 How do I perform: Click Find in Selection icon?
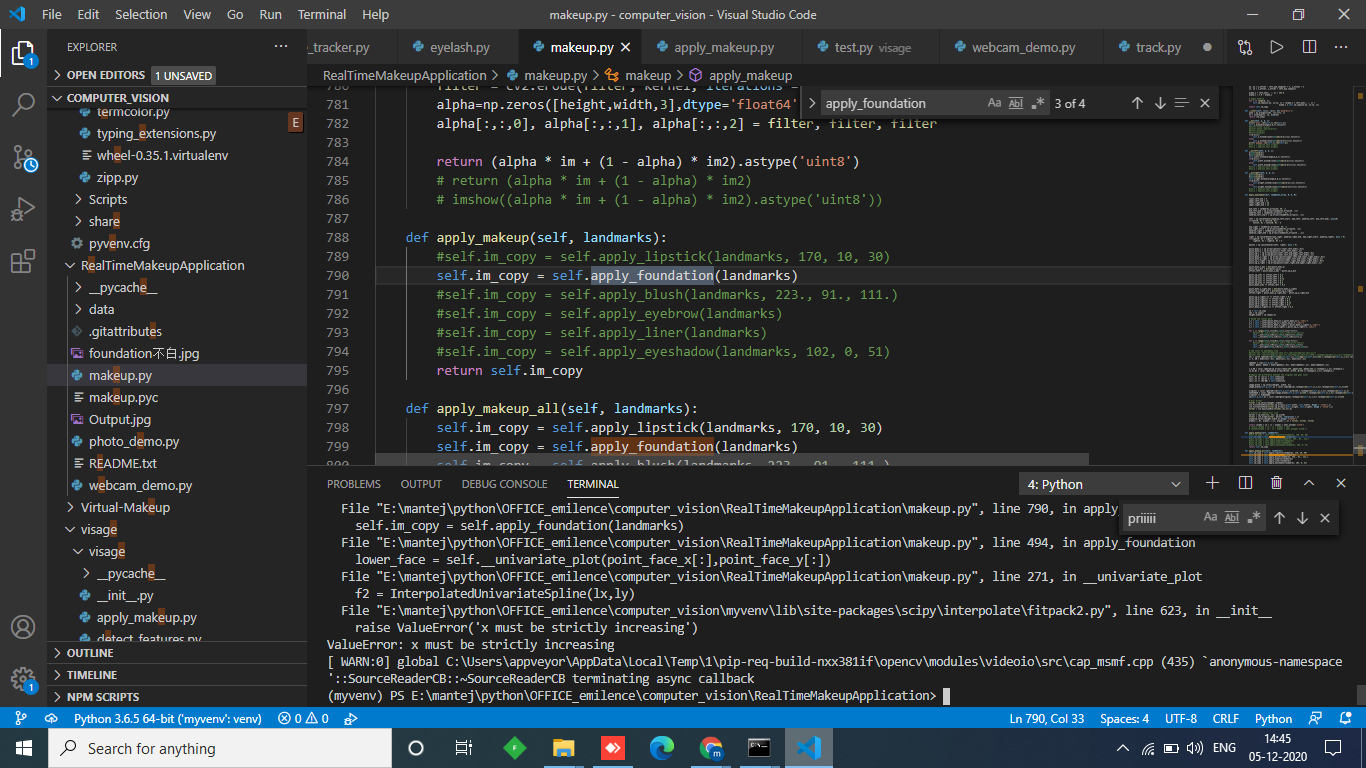pos(1182,103)
